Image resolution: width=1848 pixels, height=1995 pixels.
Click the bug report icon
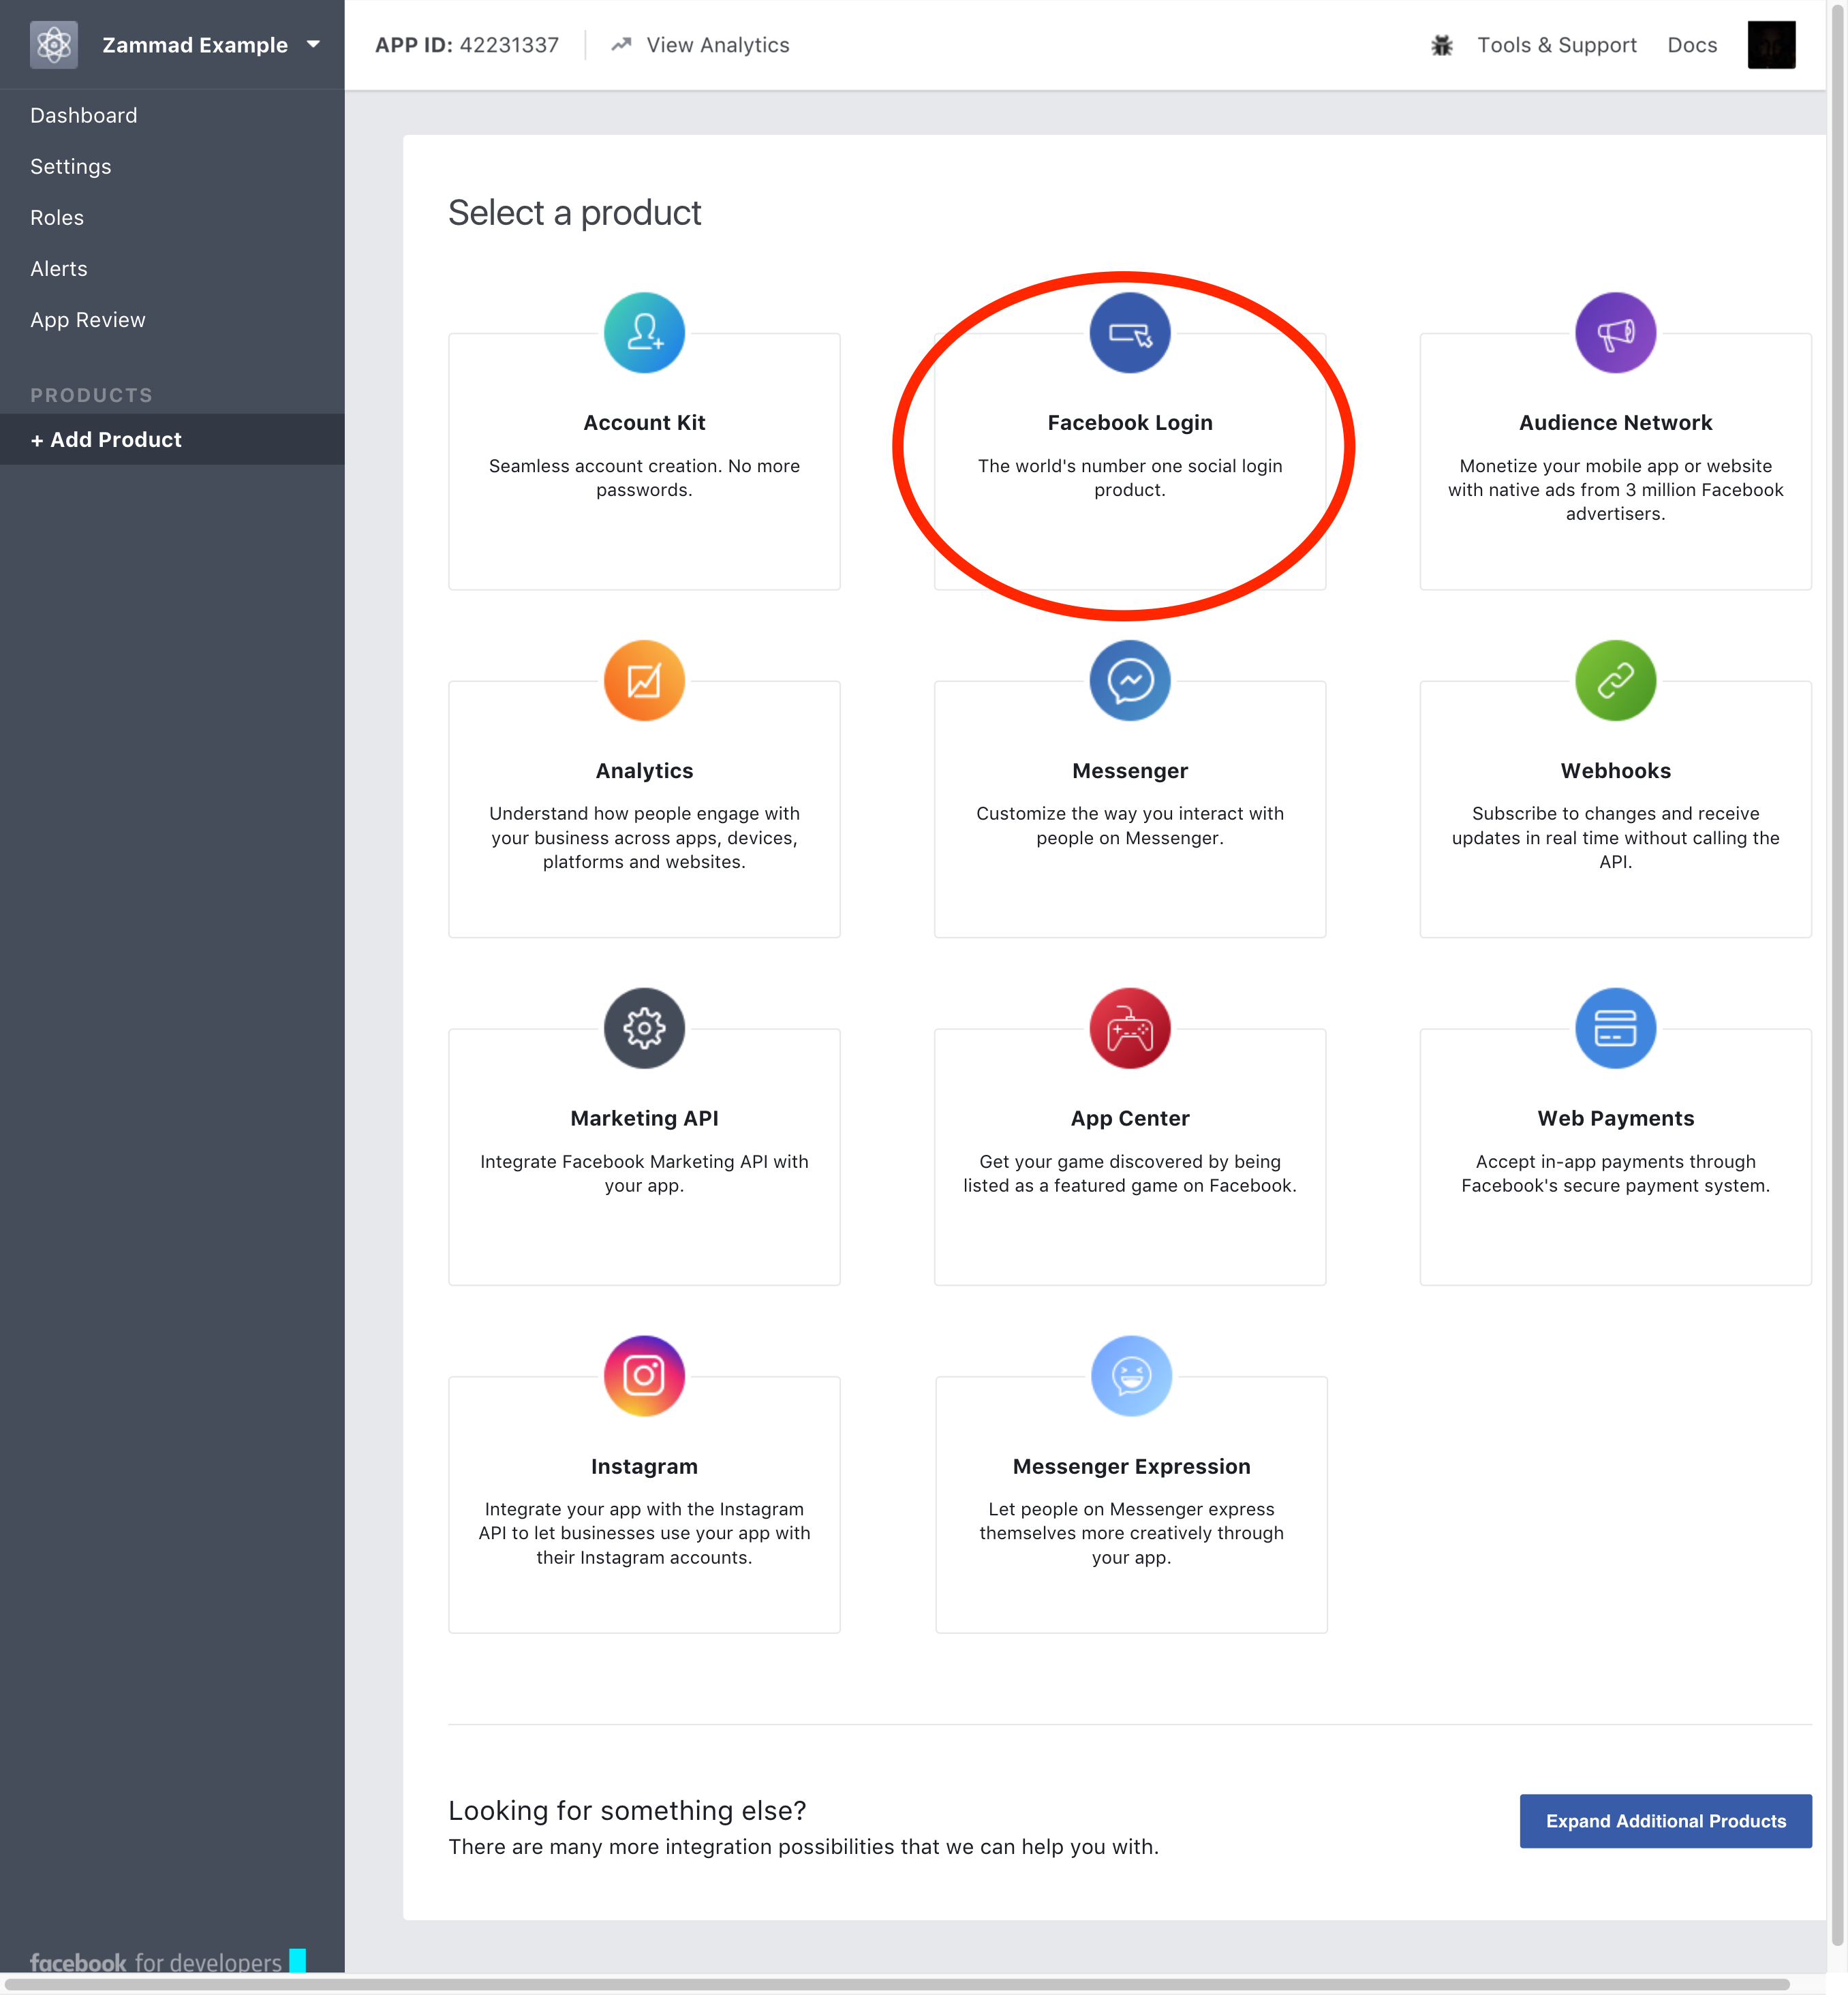(x=1441, y=45)
